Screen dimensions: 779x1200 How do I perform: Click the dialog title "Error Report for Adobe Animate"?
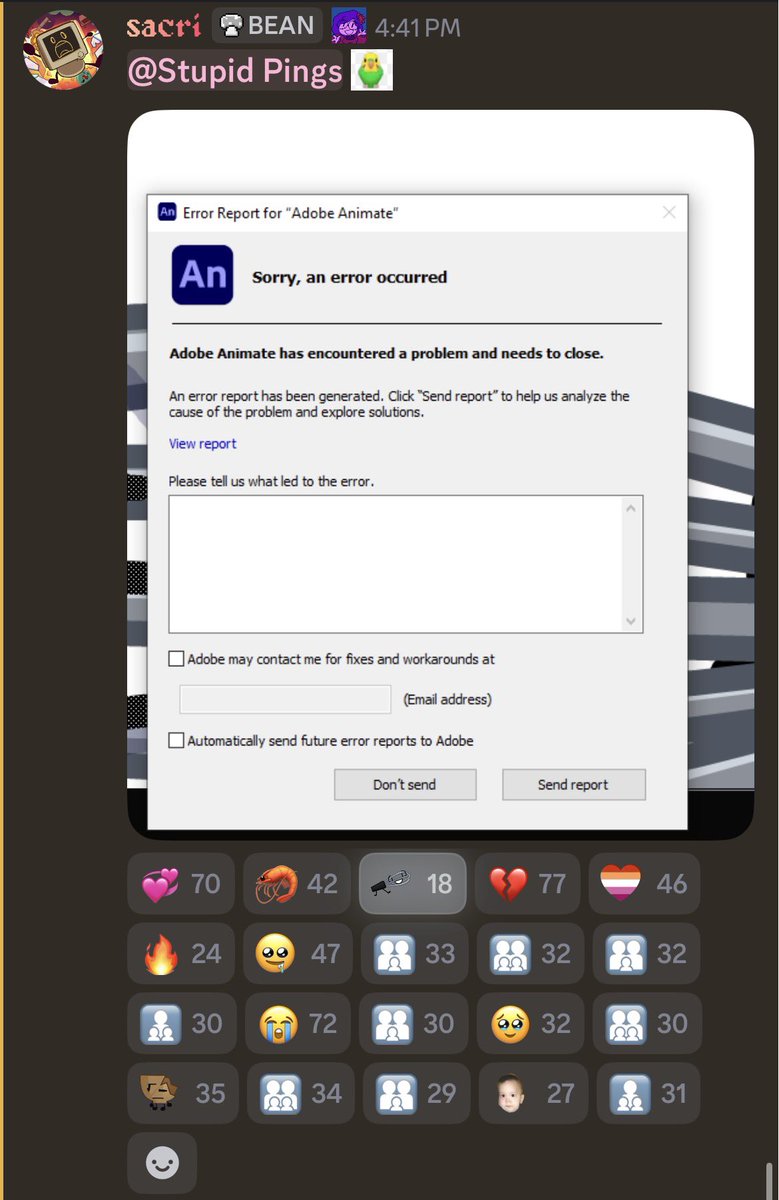point(291,213)
